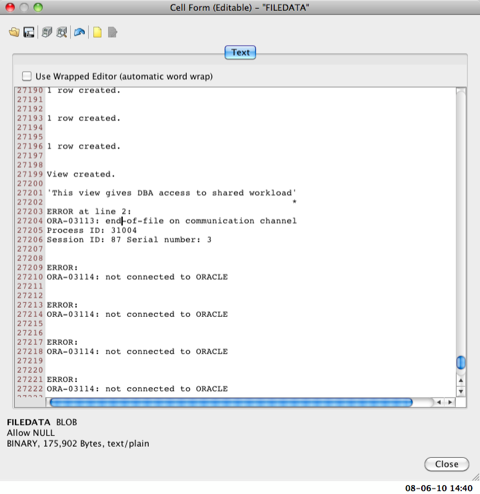
Task: Click the blue horizontal scrollbar thumb
Action: [231, 402]
